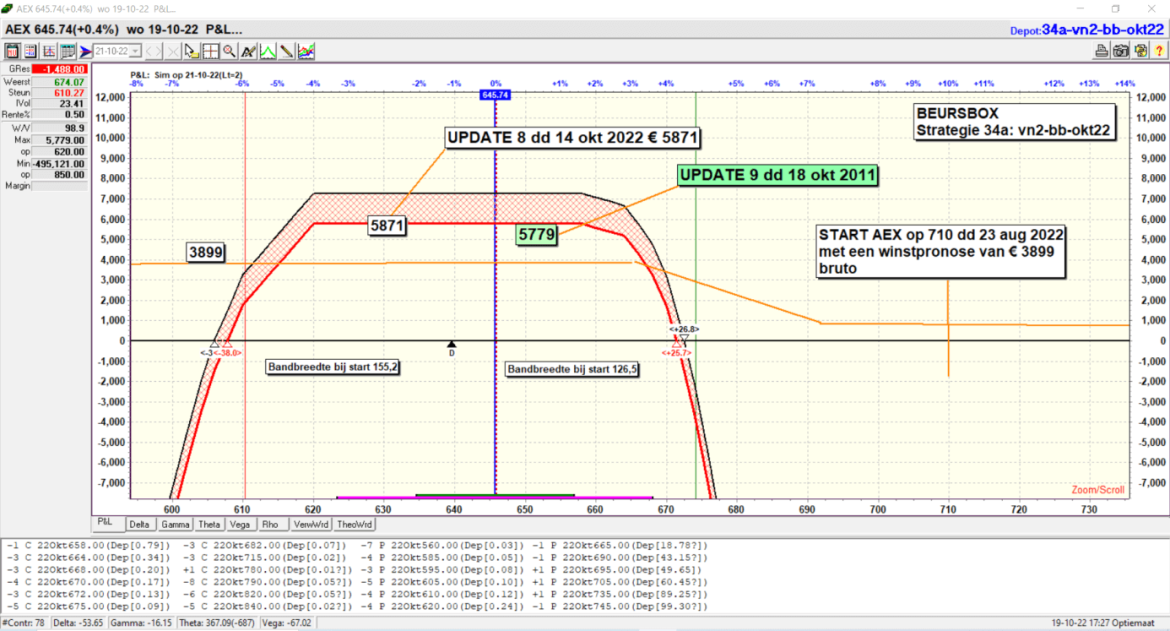The image size is (1170, 631).
Task: Click the Max value 5,779.00
Action: (x=60, y=140)
